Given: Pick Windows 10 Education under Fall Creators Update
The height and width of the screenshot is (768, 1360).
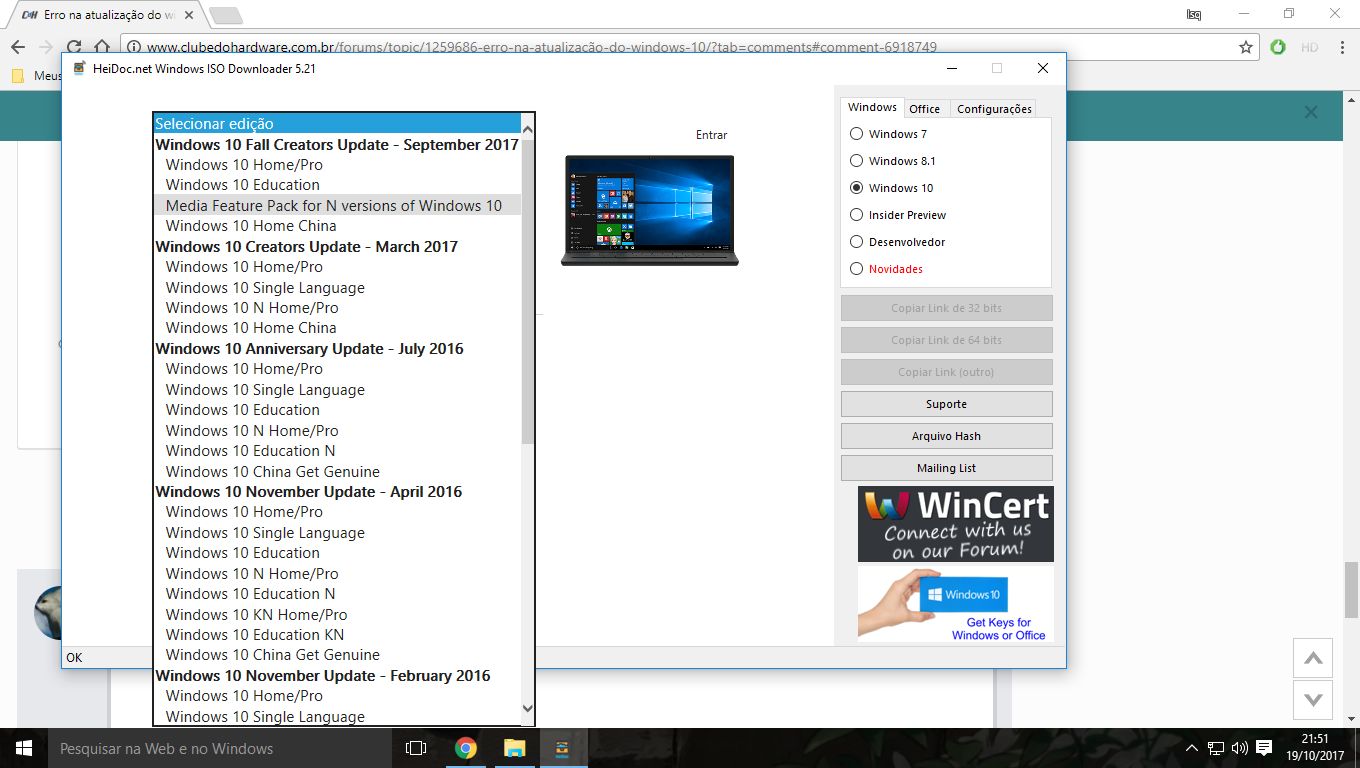Looking at the screenshot, I should coord(337,185).
